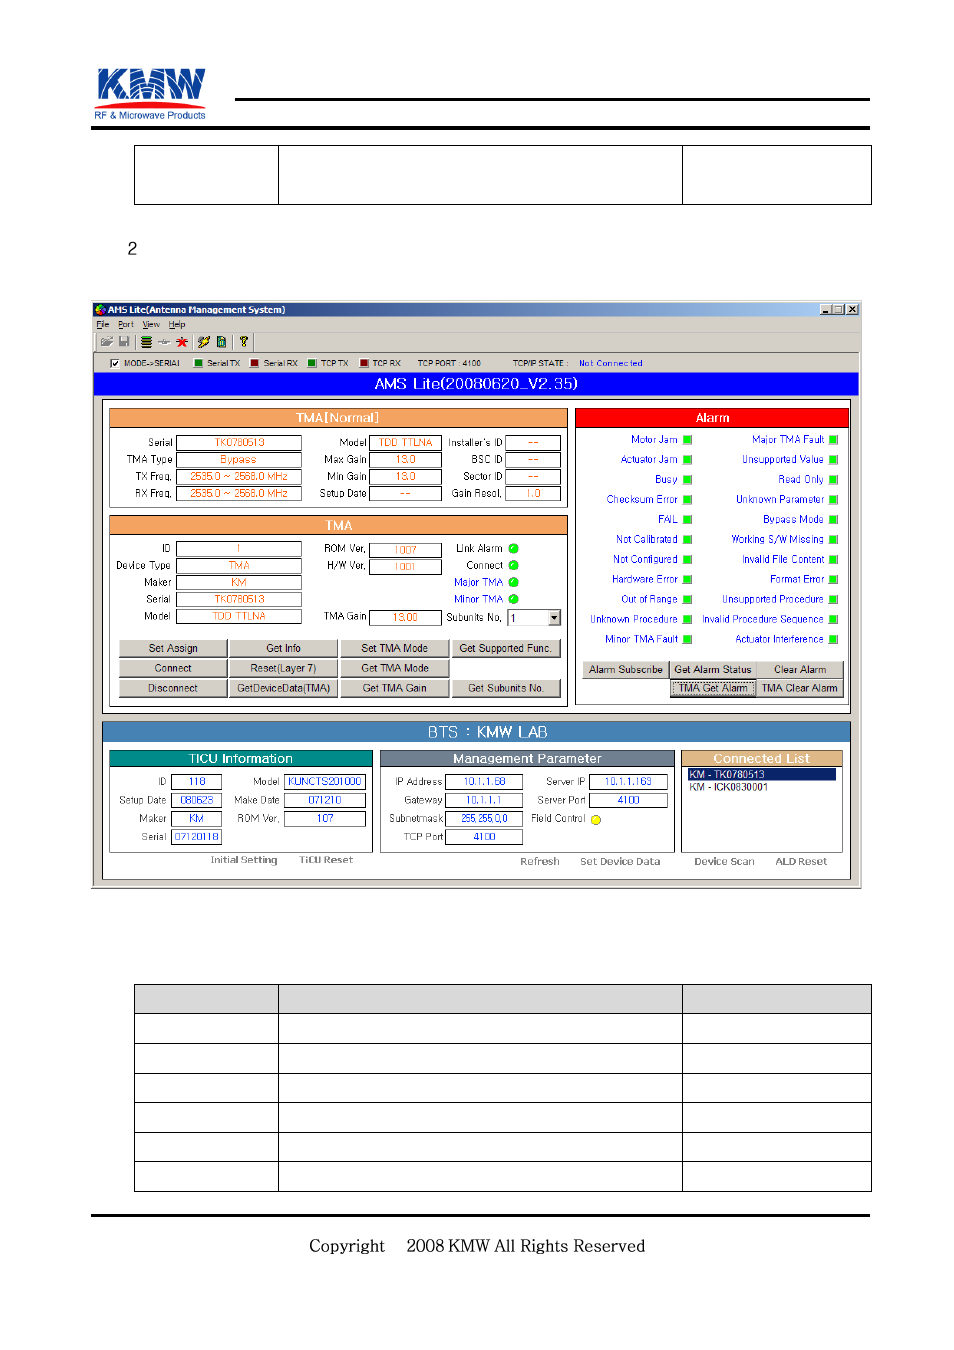Click the Motor Jam green alarm indicator

point(688,440)
